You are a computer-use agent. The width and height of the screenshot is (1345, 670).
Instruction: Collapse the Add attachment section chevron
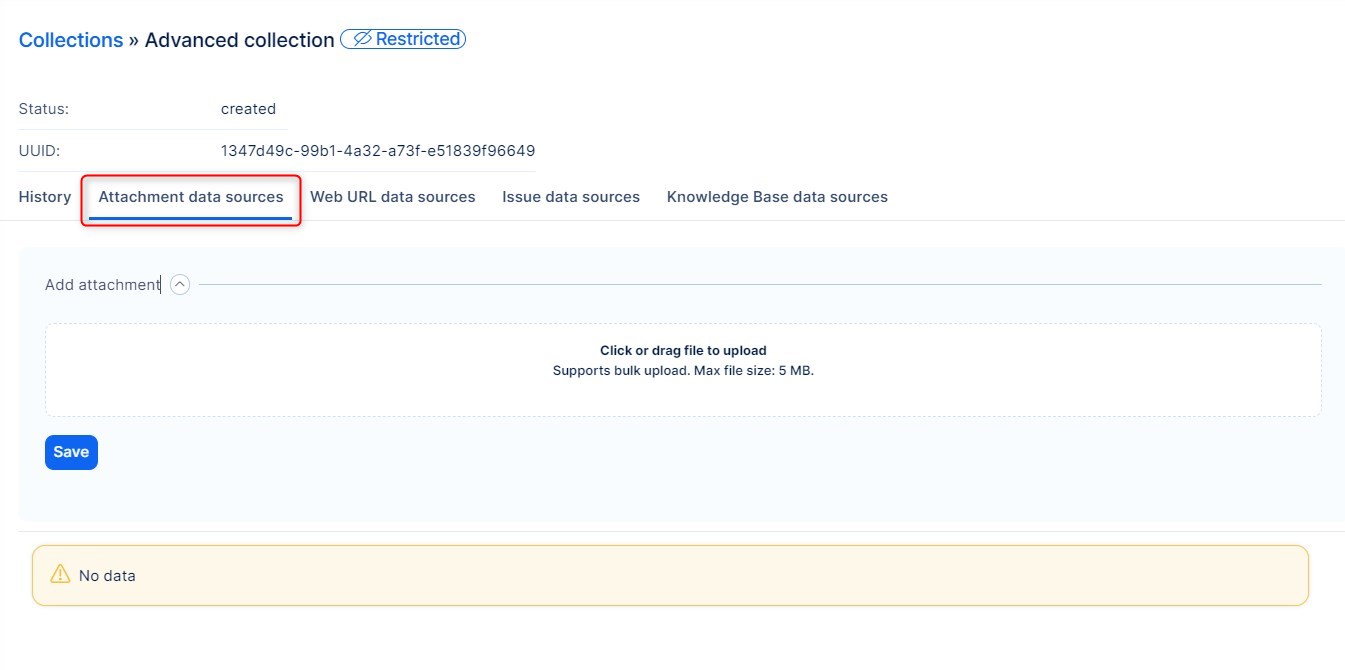180,285
